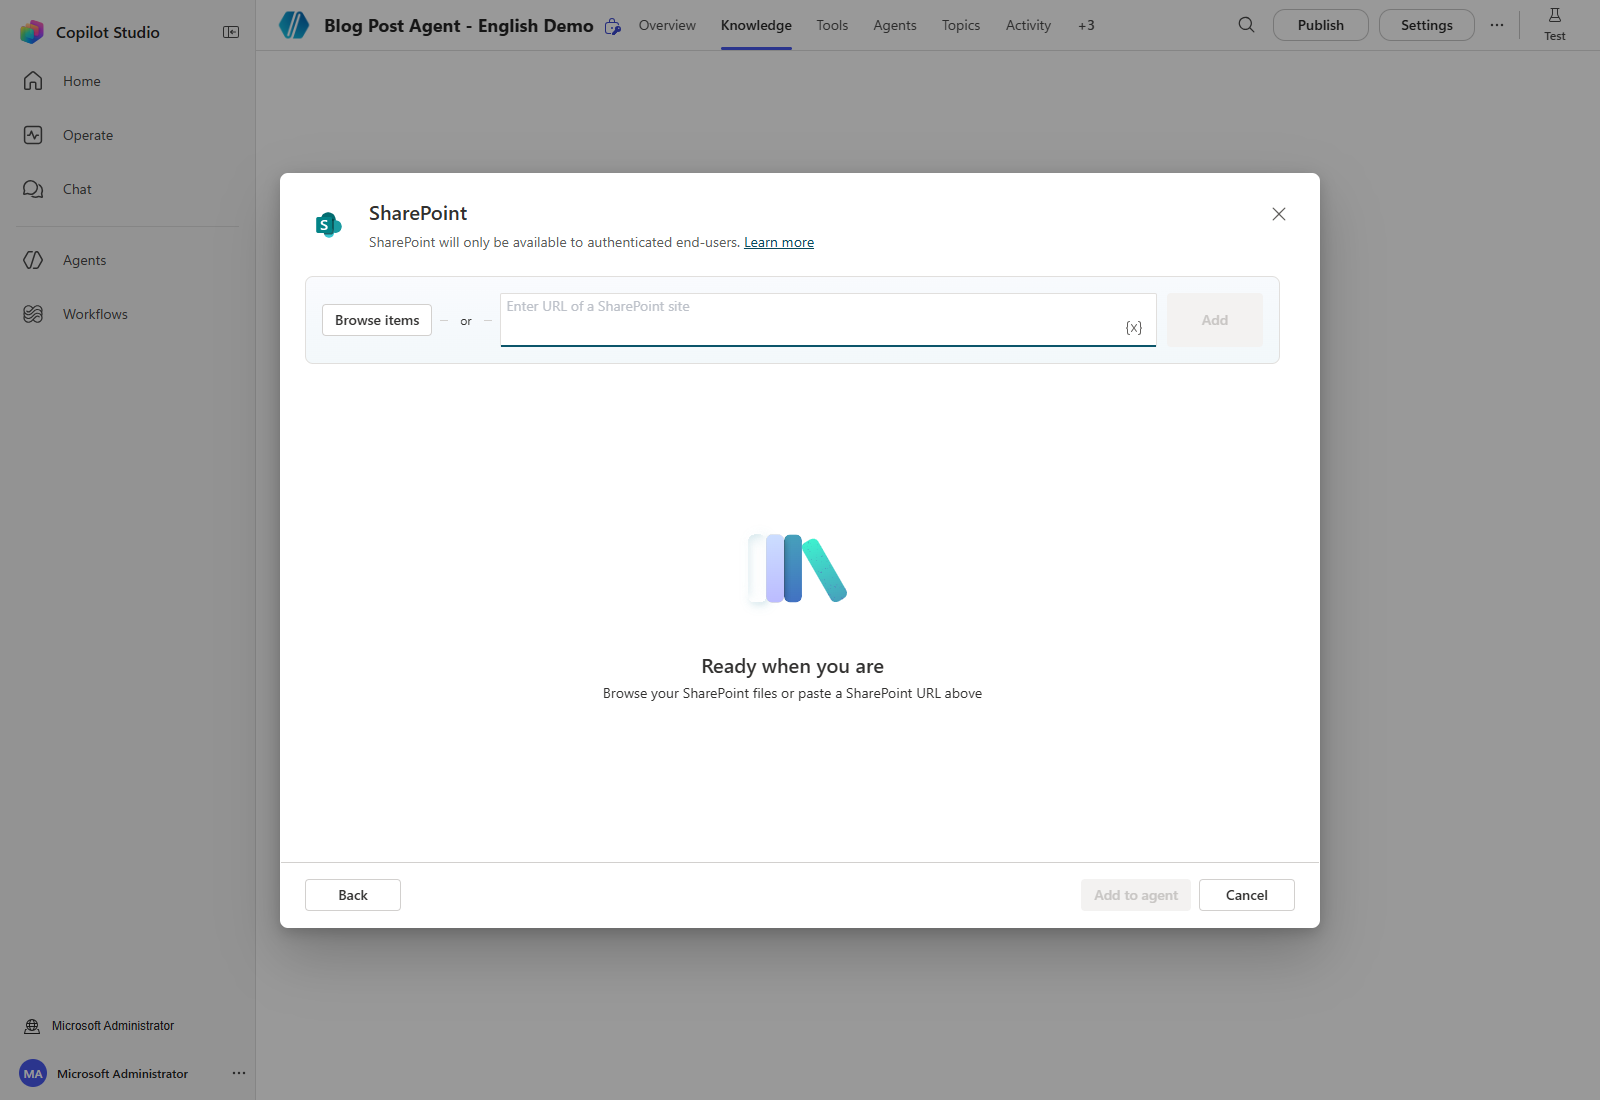1600x1100 pixels.
Task: Click the environment icon above the MA avatar
Action: [32, 1026]
